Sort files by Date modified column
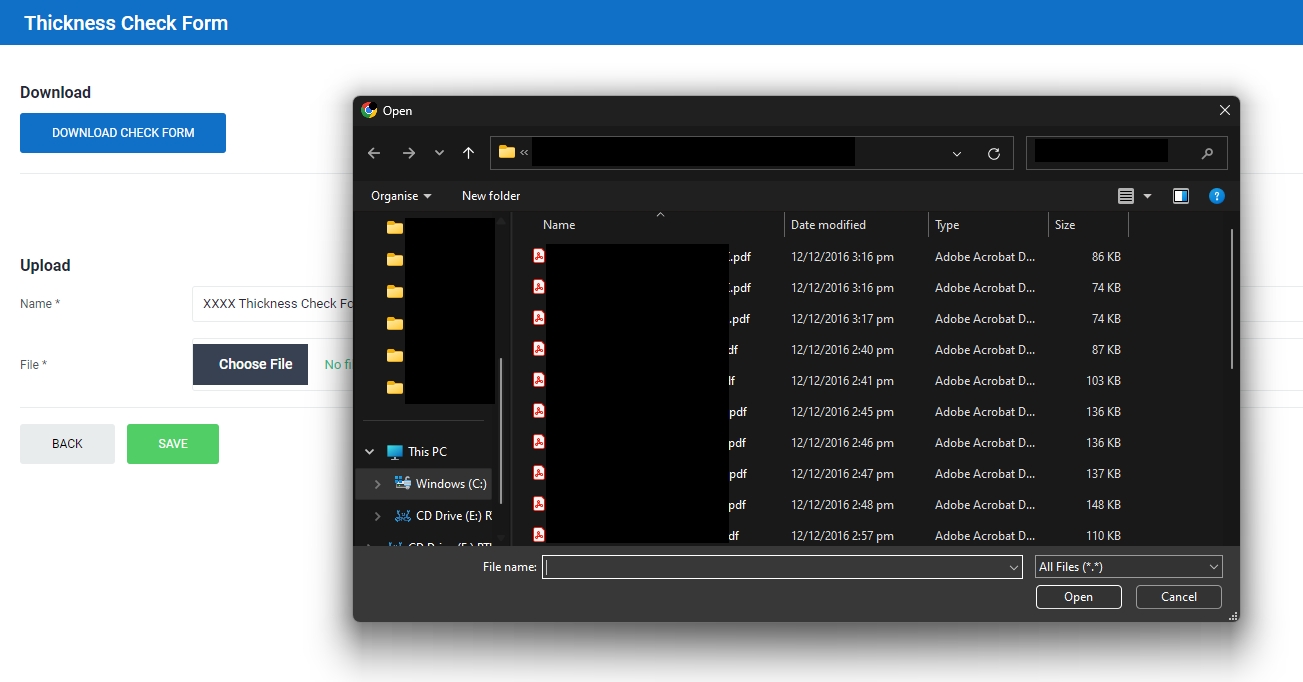Image resolution: width=1303 pixels, height=682 pixels. (x=828, y=225)
